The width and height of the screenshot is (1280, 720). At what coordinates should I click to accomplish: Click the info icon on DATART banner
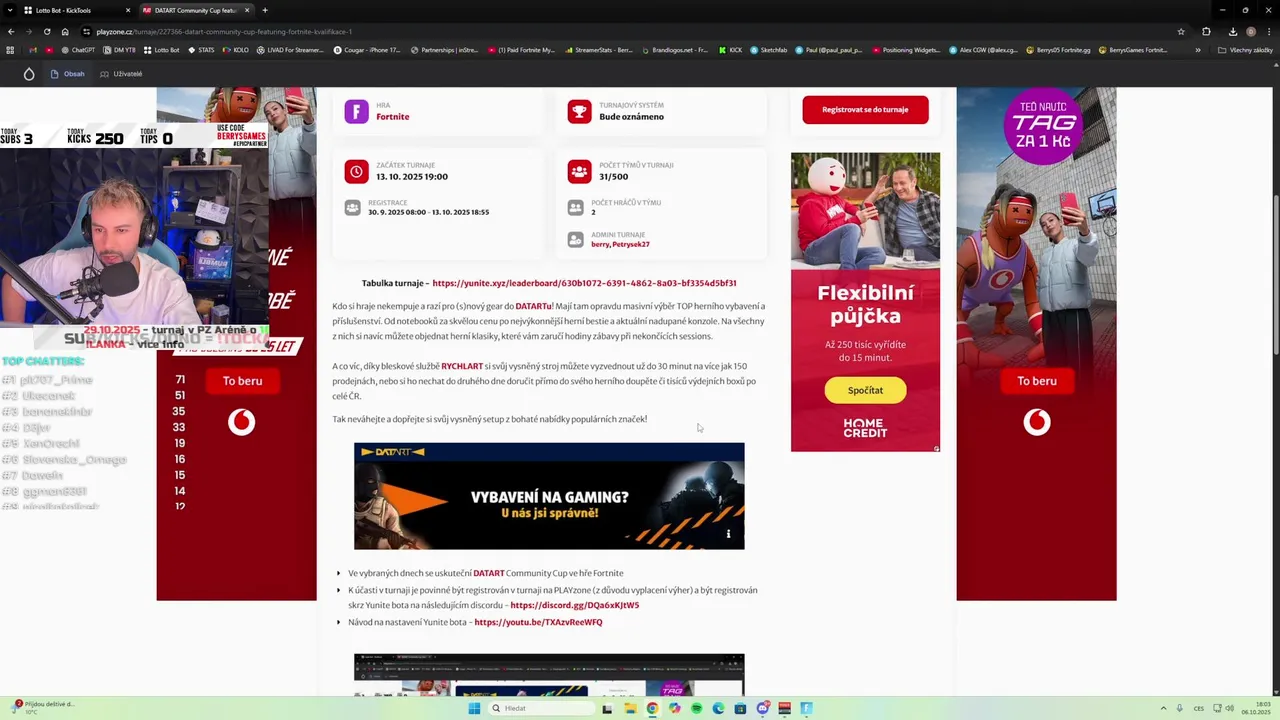tap(728, 534)
